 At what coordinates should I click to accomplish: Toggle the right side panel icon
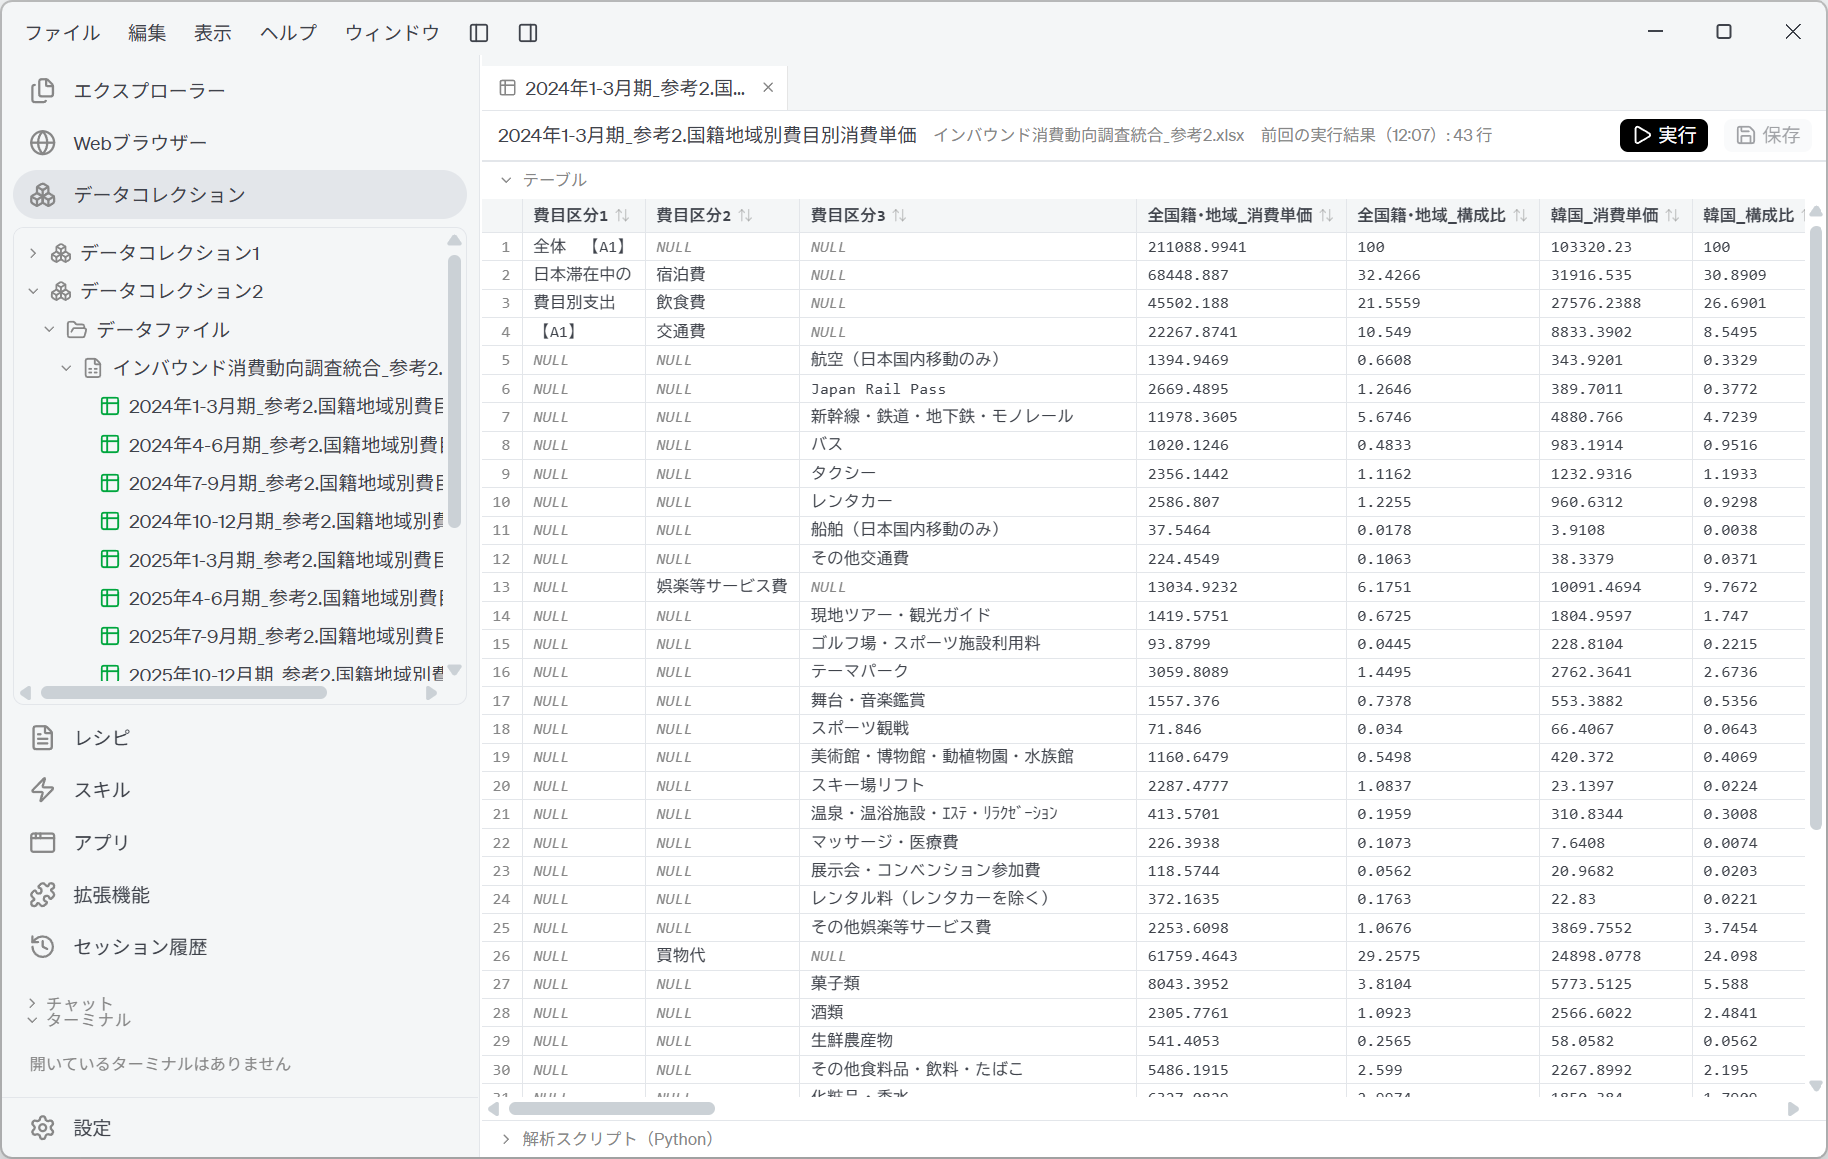tap(528, 33)
